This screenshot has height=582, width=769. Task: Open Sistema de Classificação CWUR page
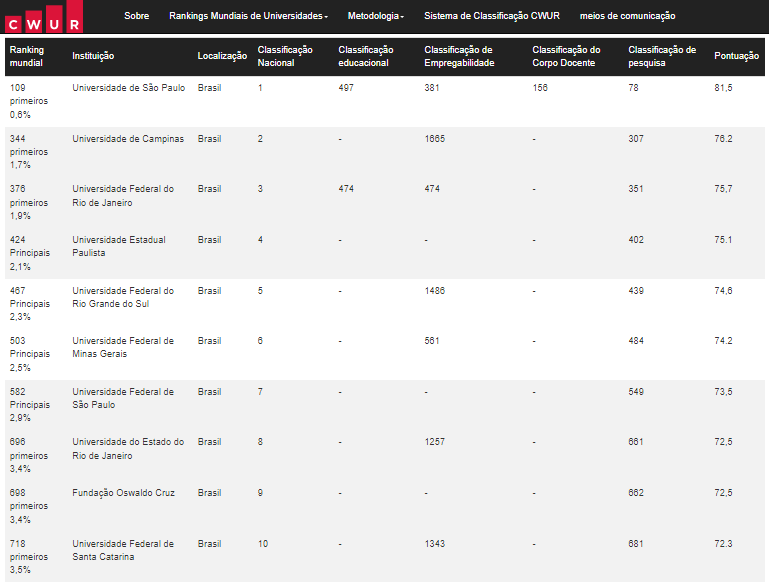(492, 16)
